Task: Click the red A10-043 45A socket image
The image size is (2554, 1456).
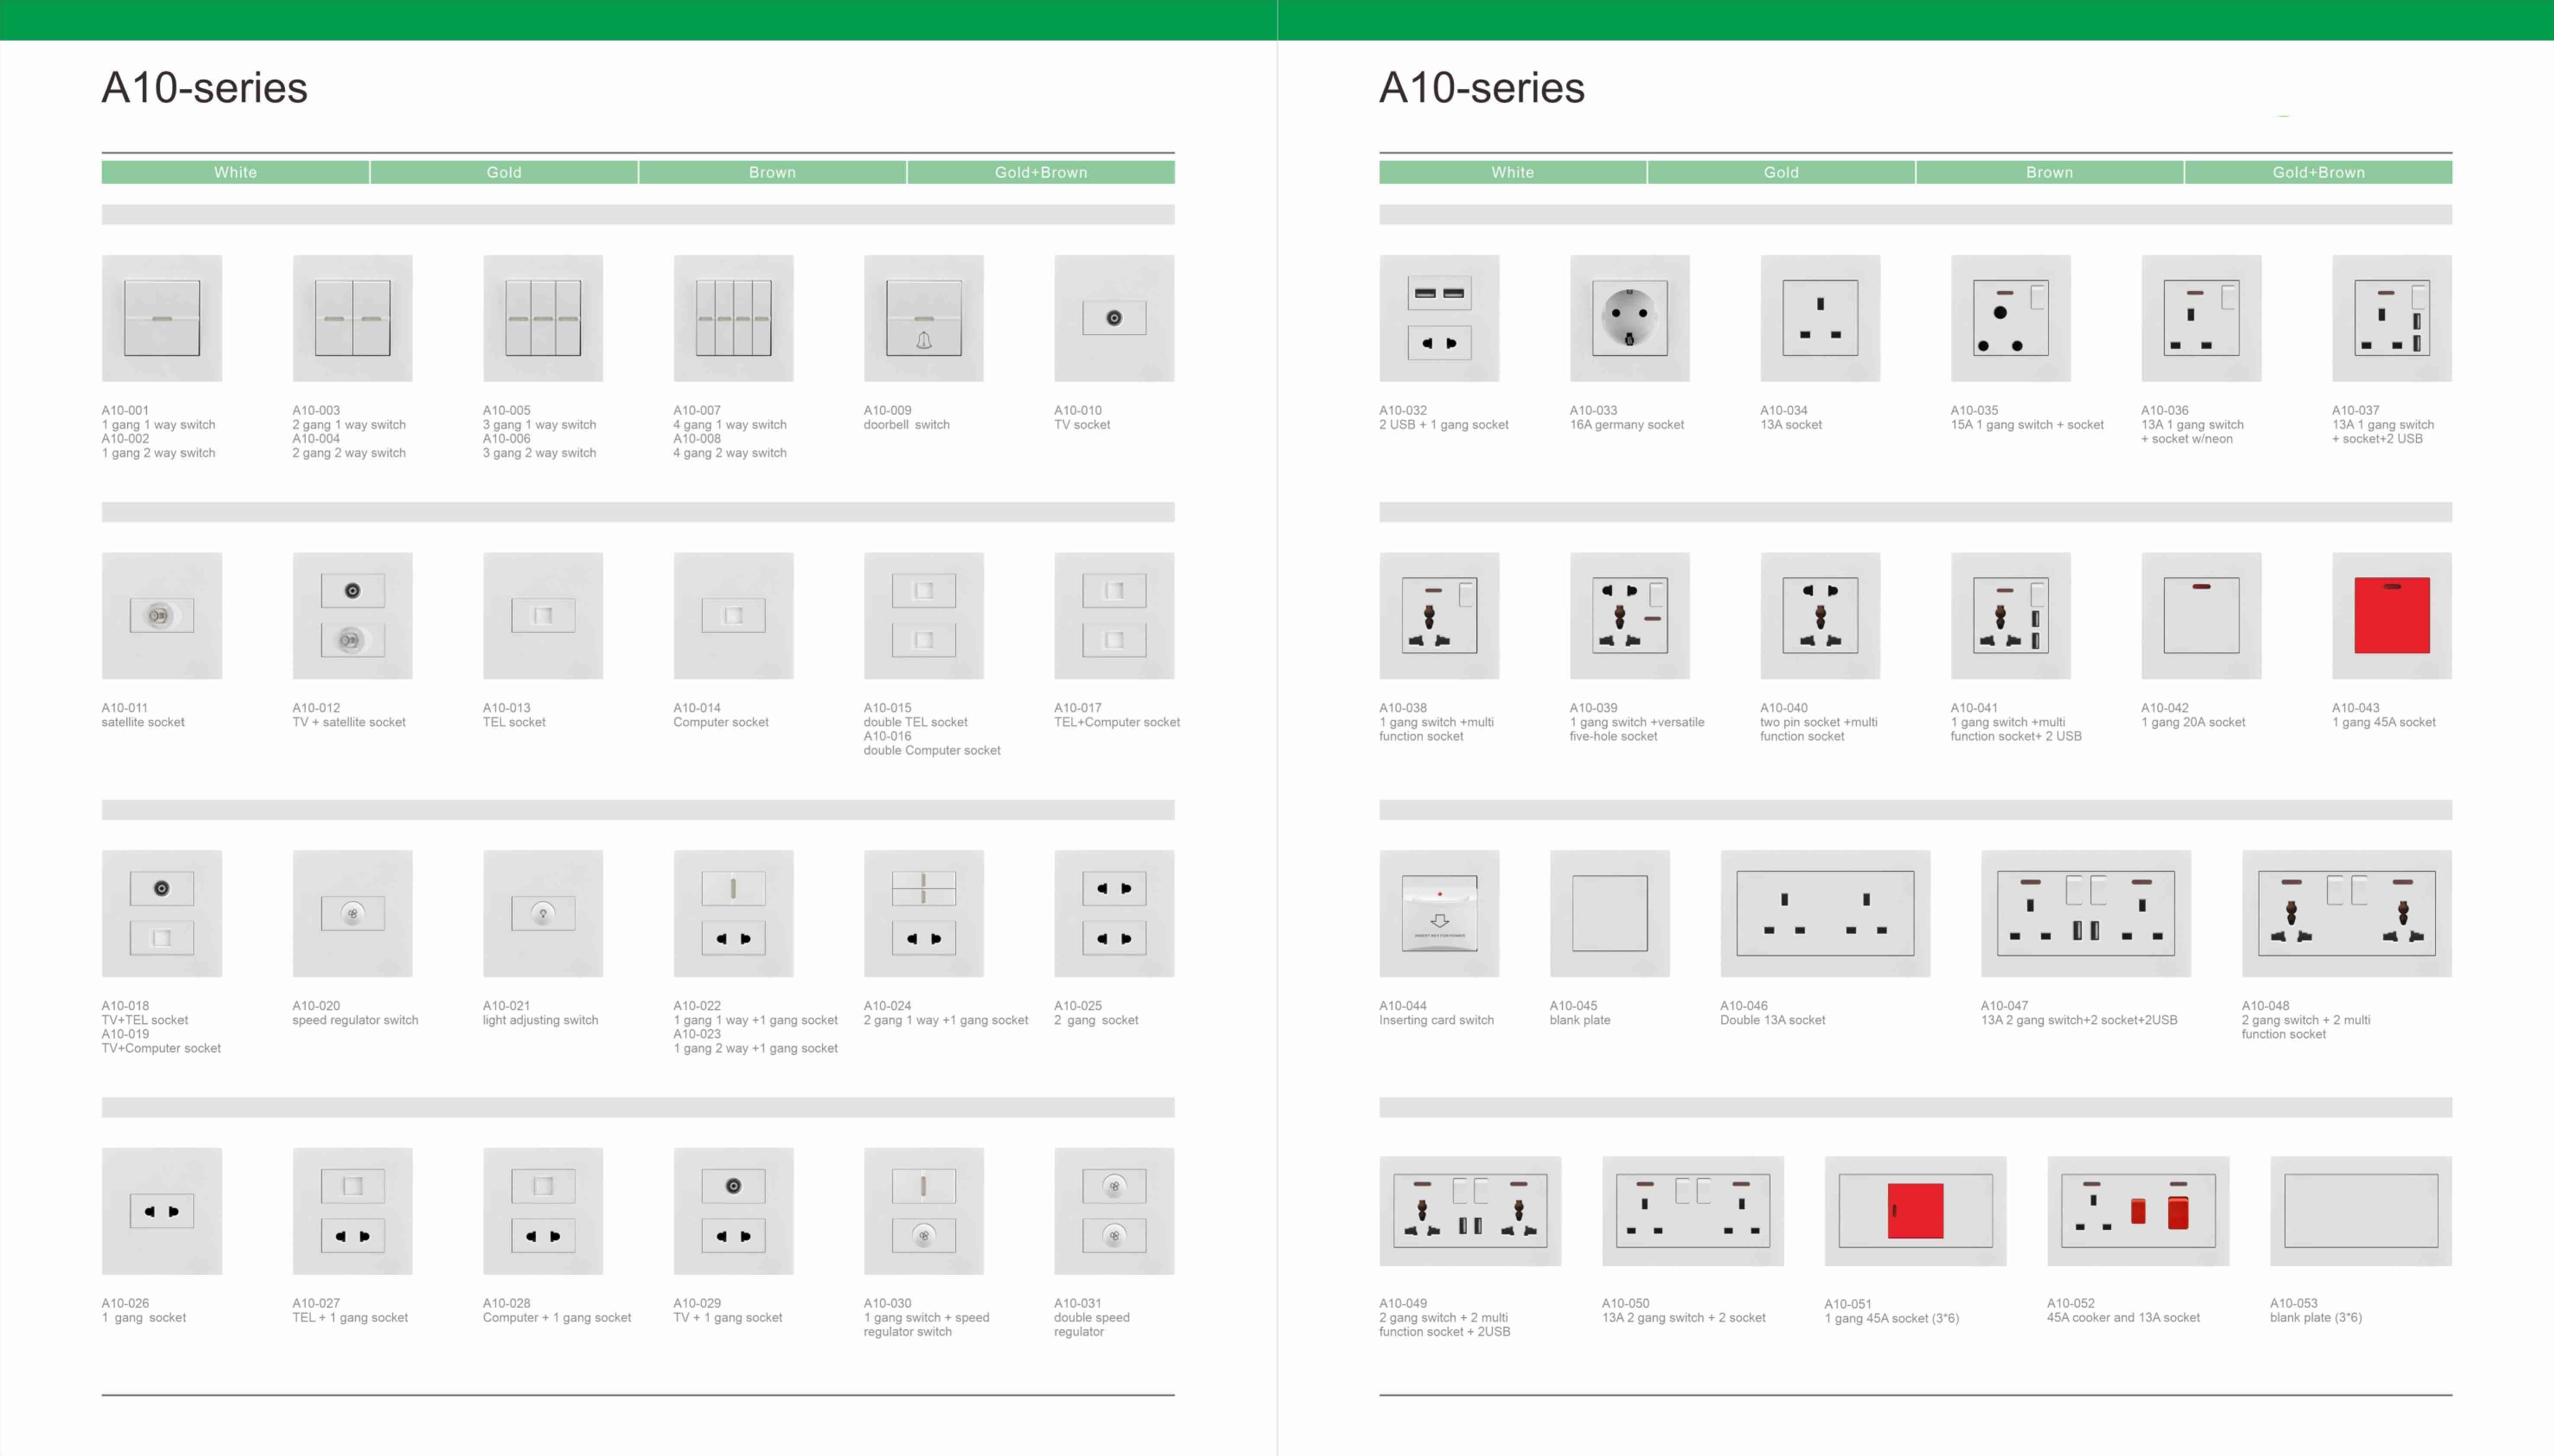Action: point(2392,616)
